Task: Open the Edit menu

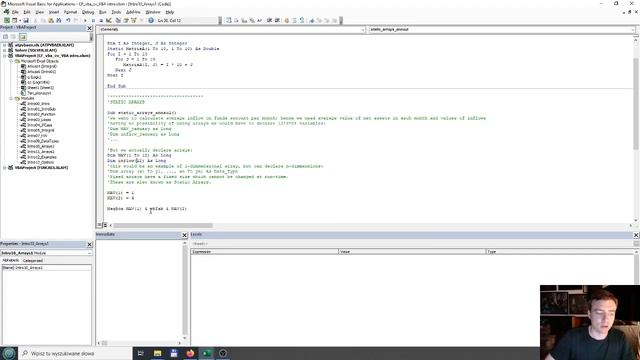Action: pyautogui.click(x=27, y=12)
